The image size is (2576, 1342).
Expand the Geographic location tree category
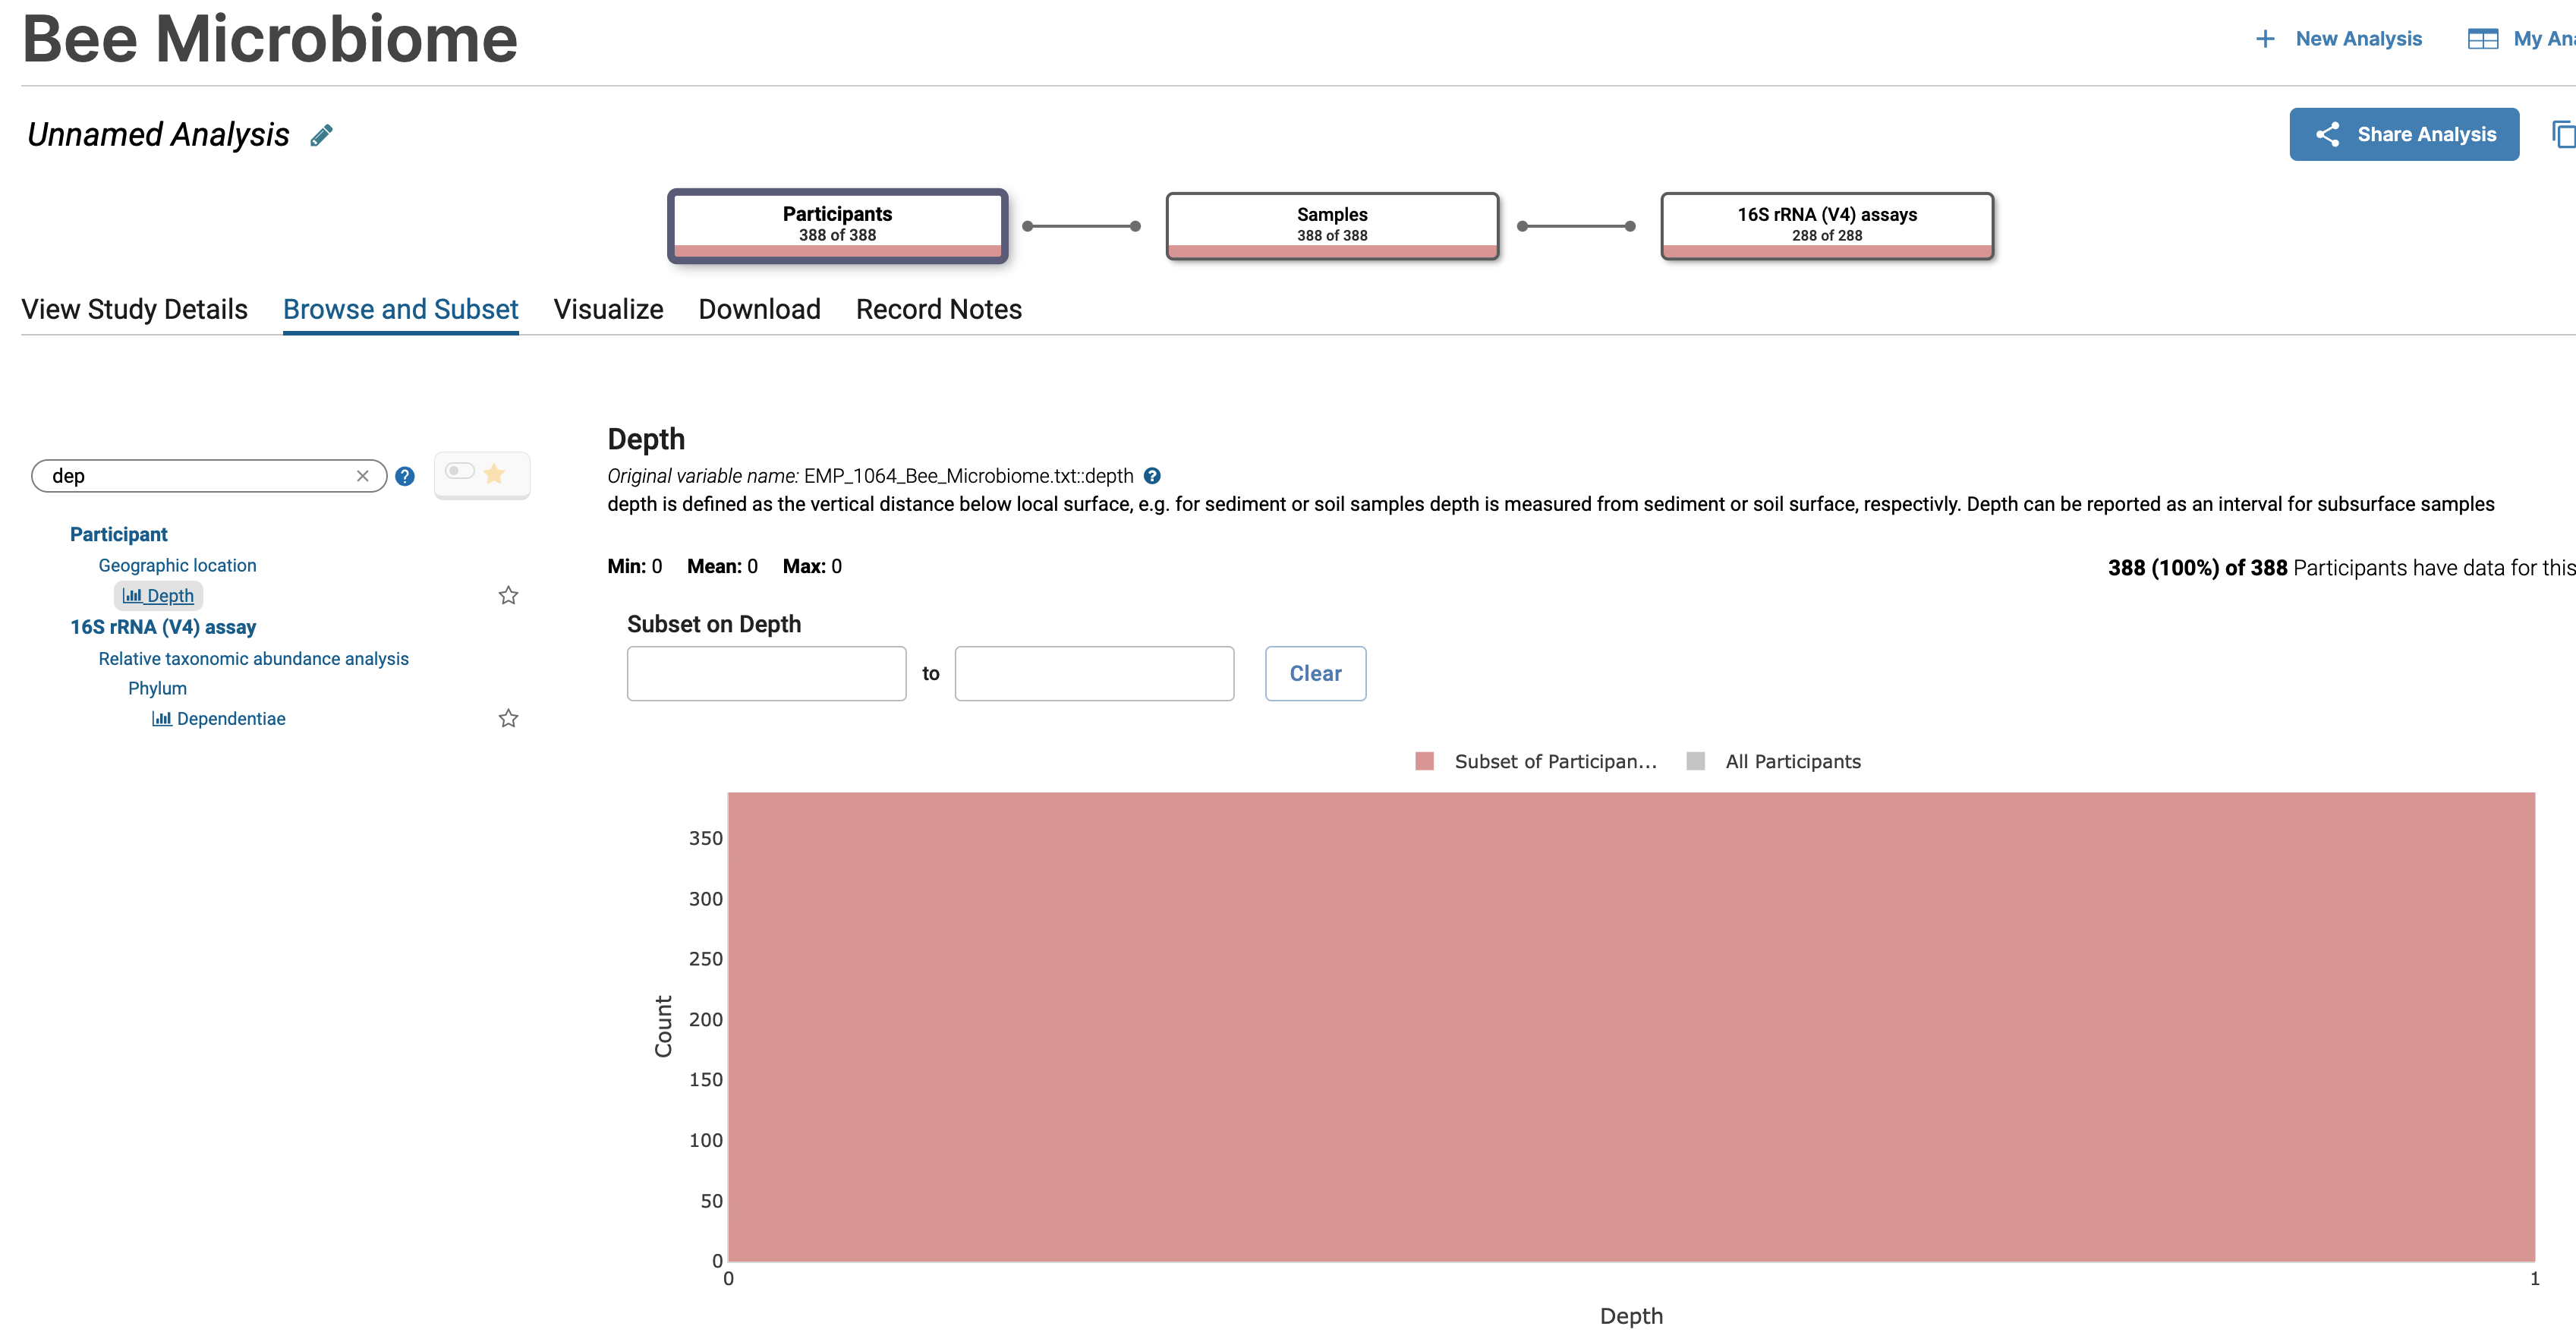click(x=177, y=565)
